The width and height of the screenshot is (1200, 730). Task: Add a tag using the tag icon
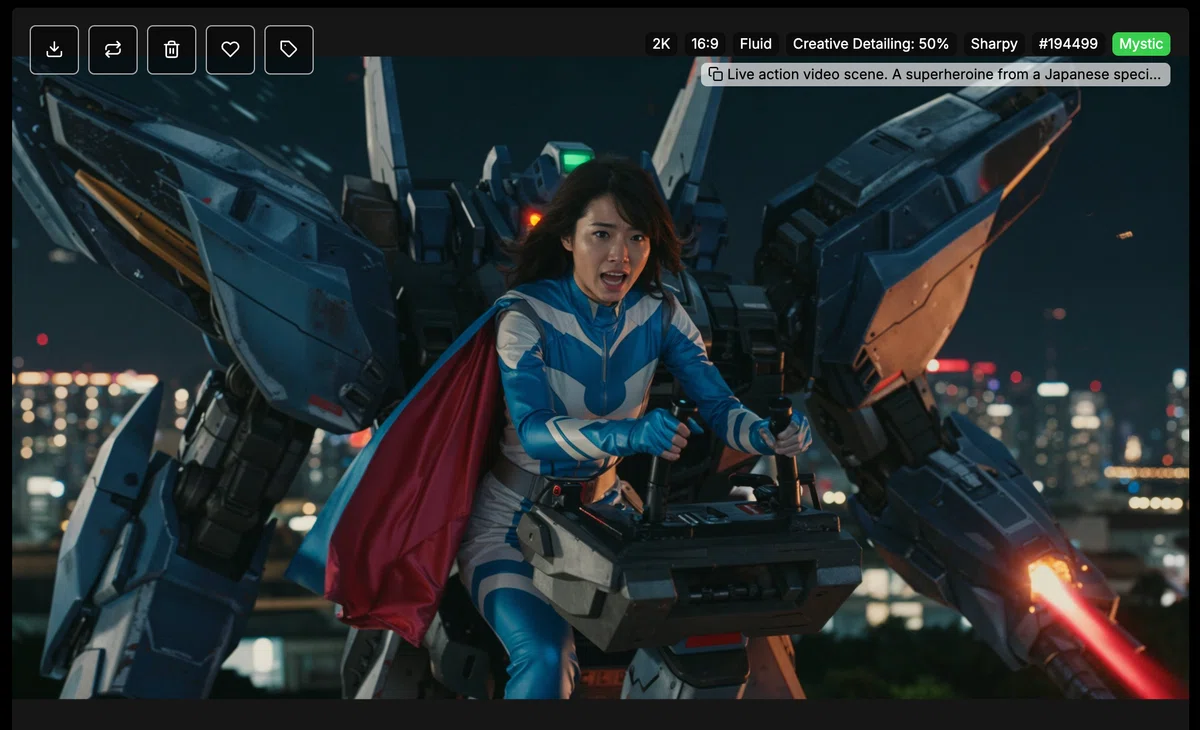[289, 50]
